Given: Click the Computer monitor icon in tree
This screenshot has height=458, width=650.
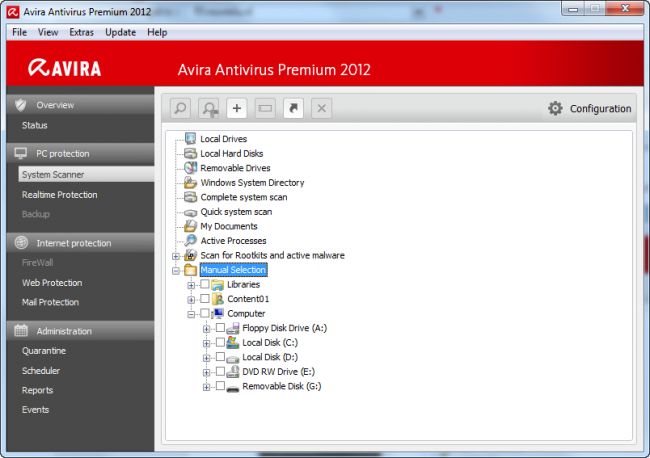Looking at the screenshot, I should pyautogui.click(x=217, y=313).
